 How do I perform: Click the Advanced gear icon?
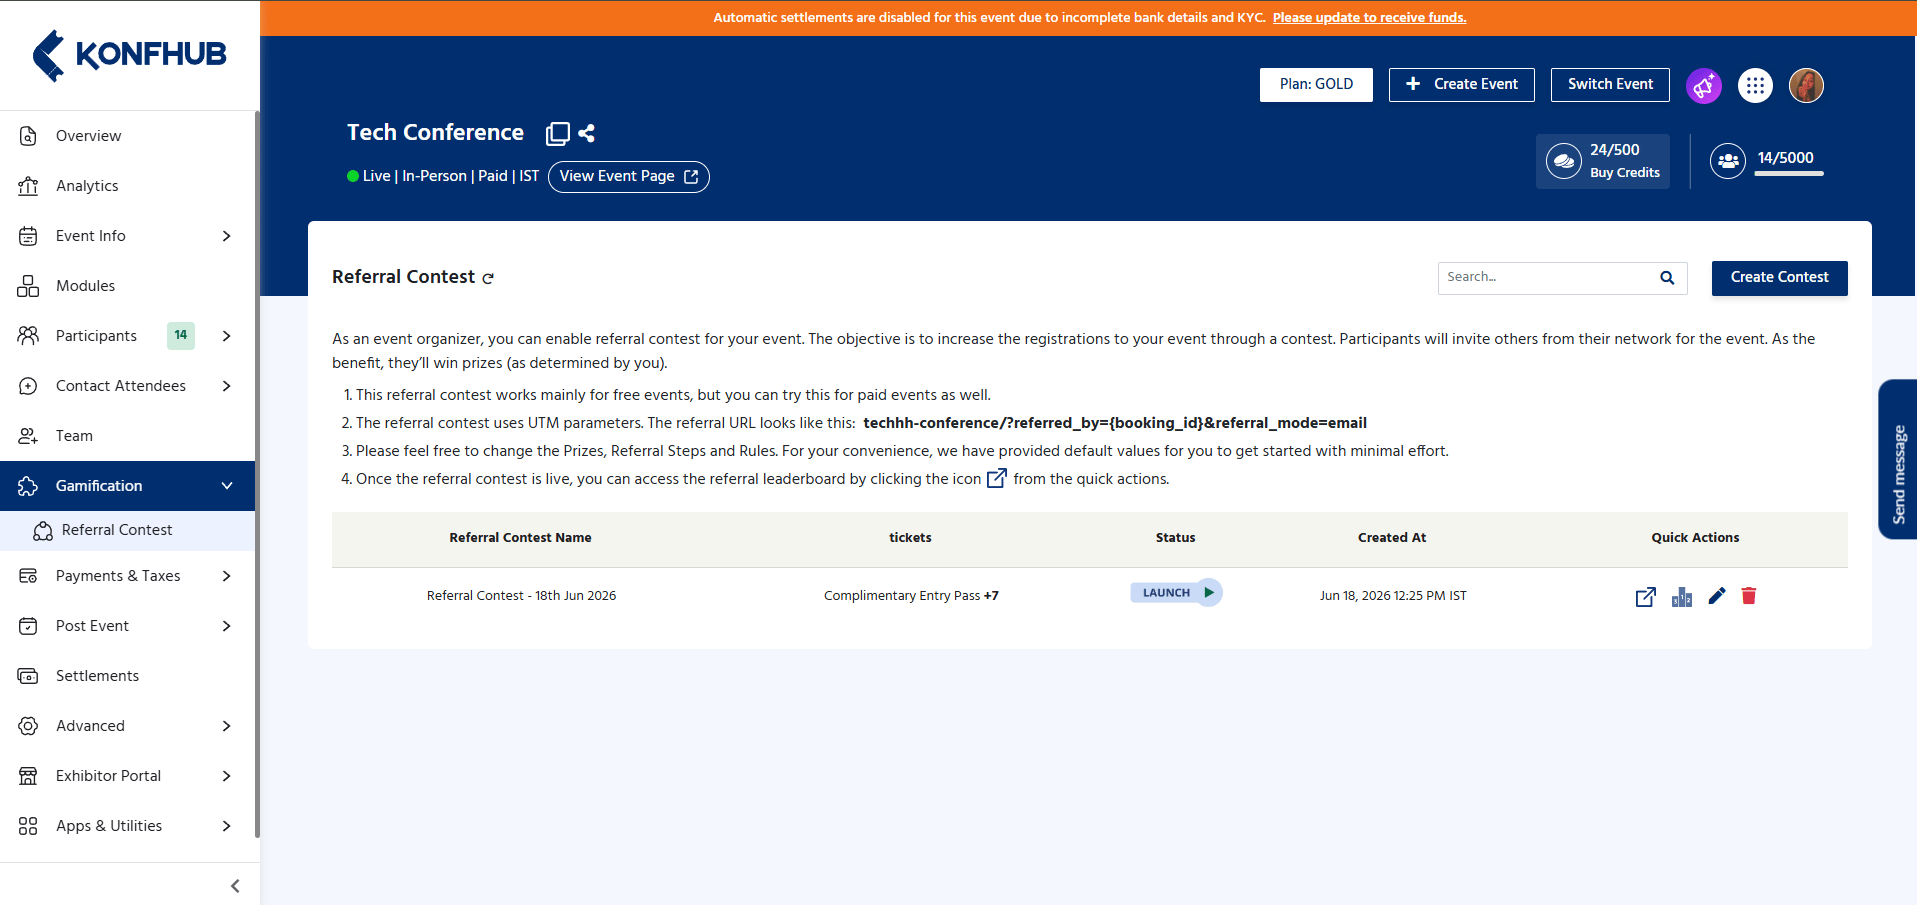pos(28,726)
